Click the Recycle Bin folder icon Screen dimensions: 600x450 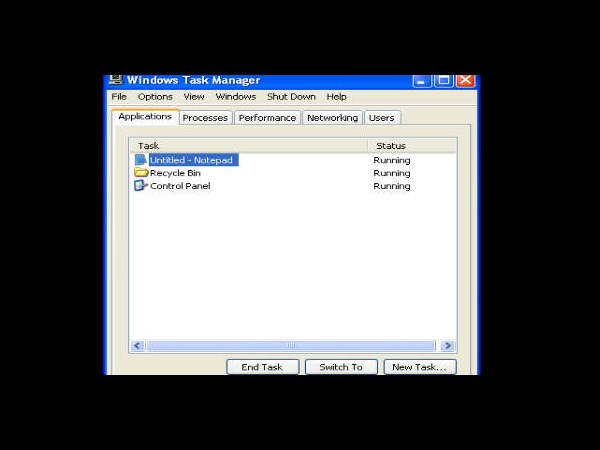(x=140, y=173)
